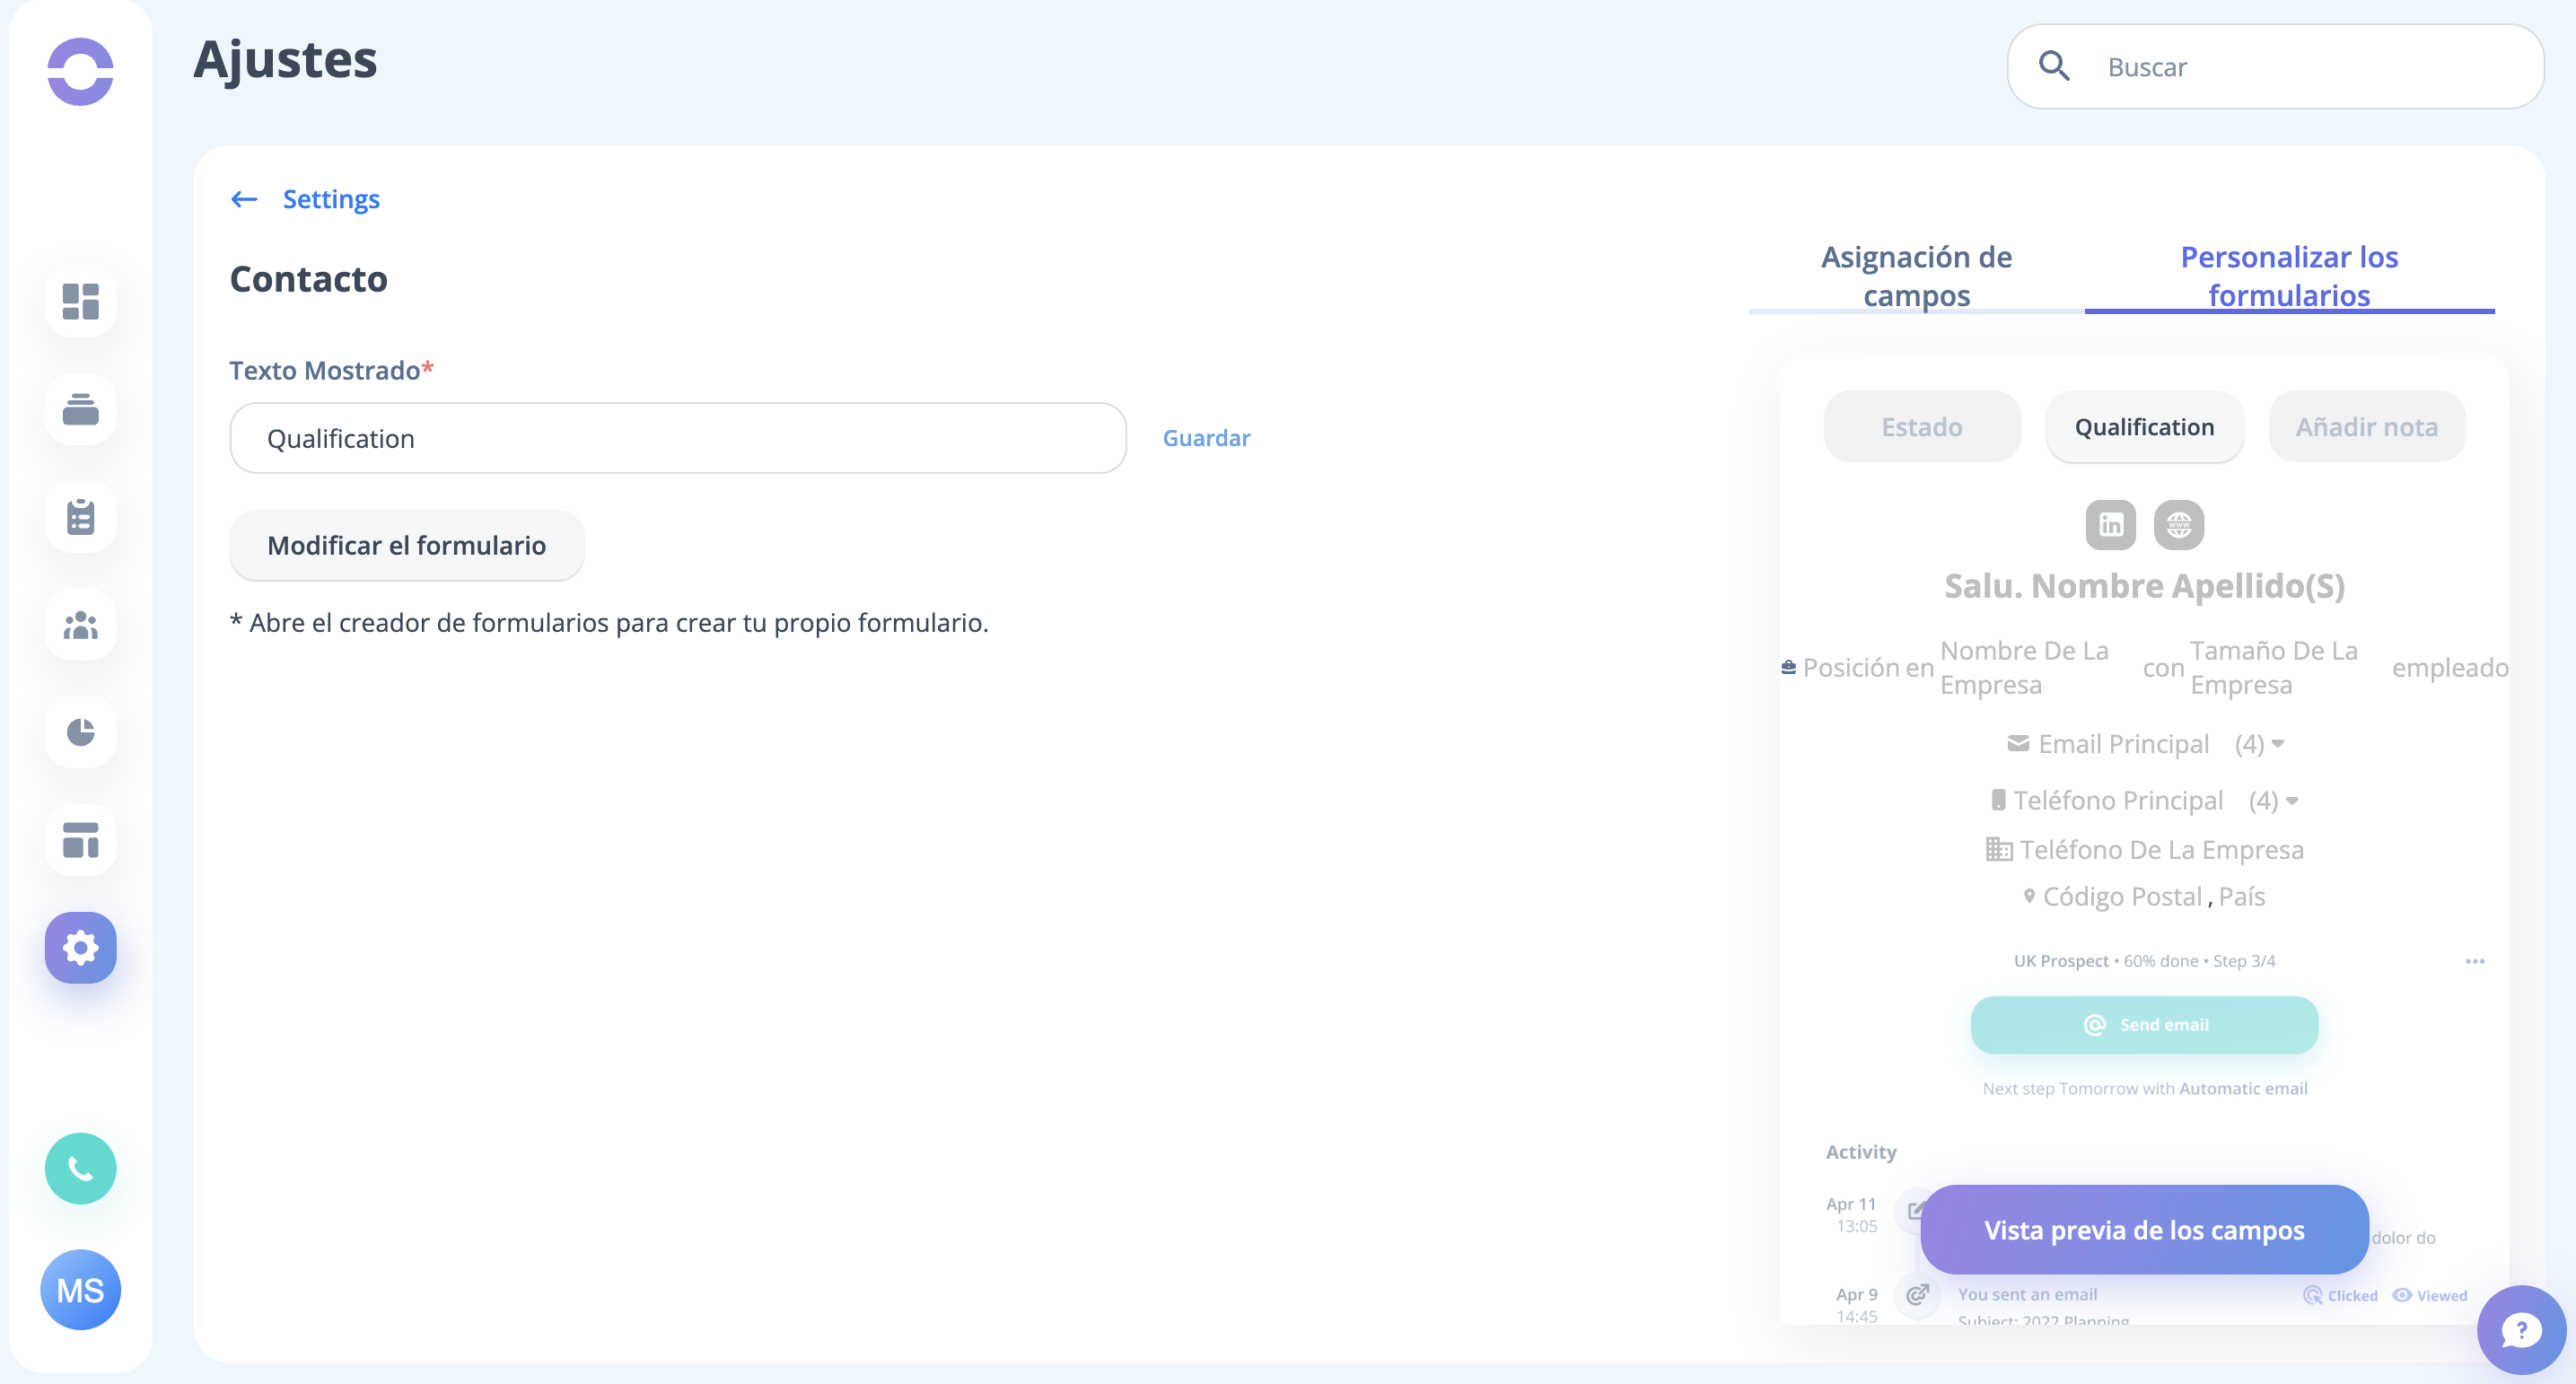Viewport: 2576px width, 1384px height.
Task: Click Modificar el formulario button
Action: (406, 545)
